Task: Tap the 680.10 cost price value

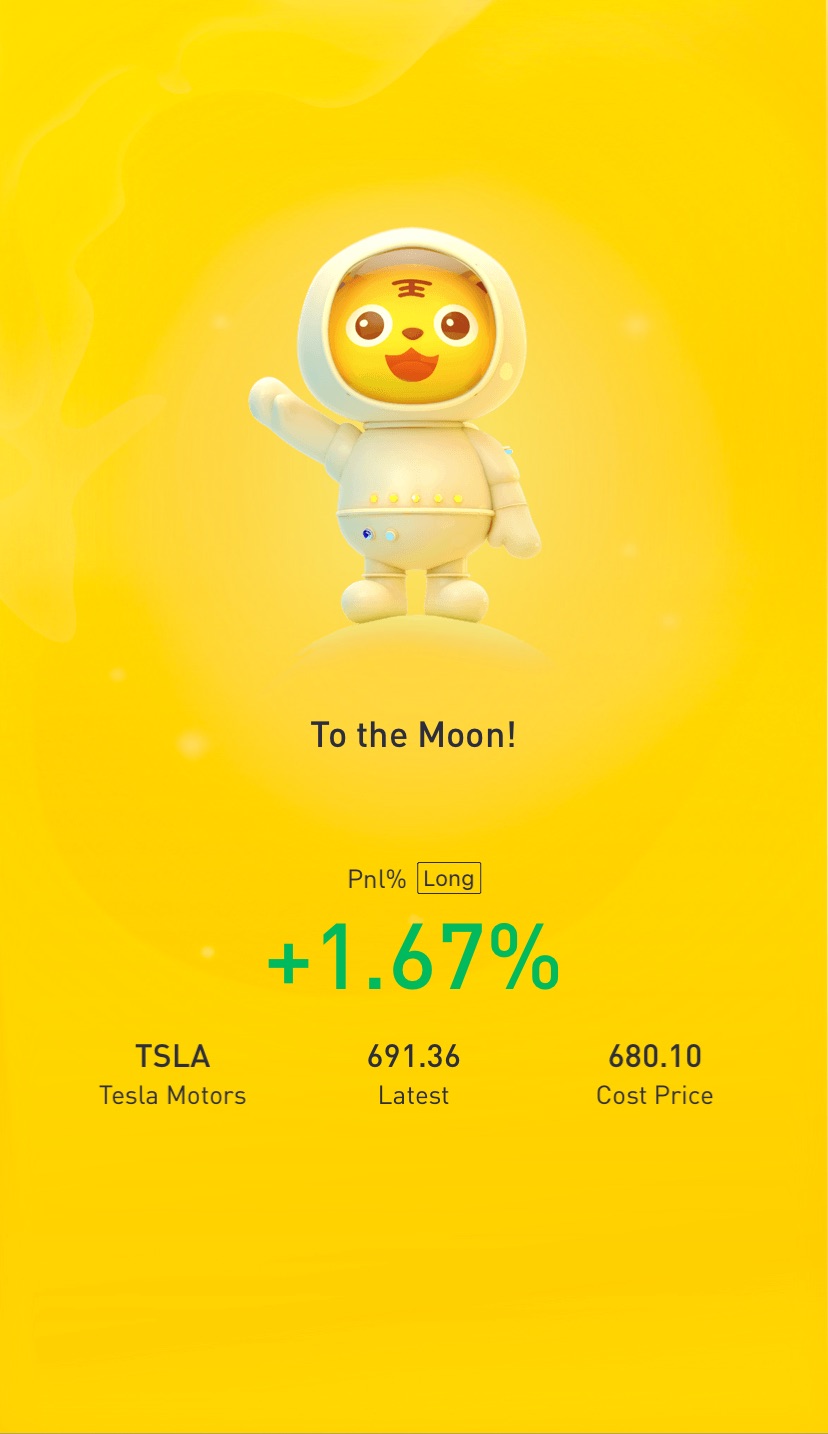Action: [655, 1056]
